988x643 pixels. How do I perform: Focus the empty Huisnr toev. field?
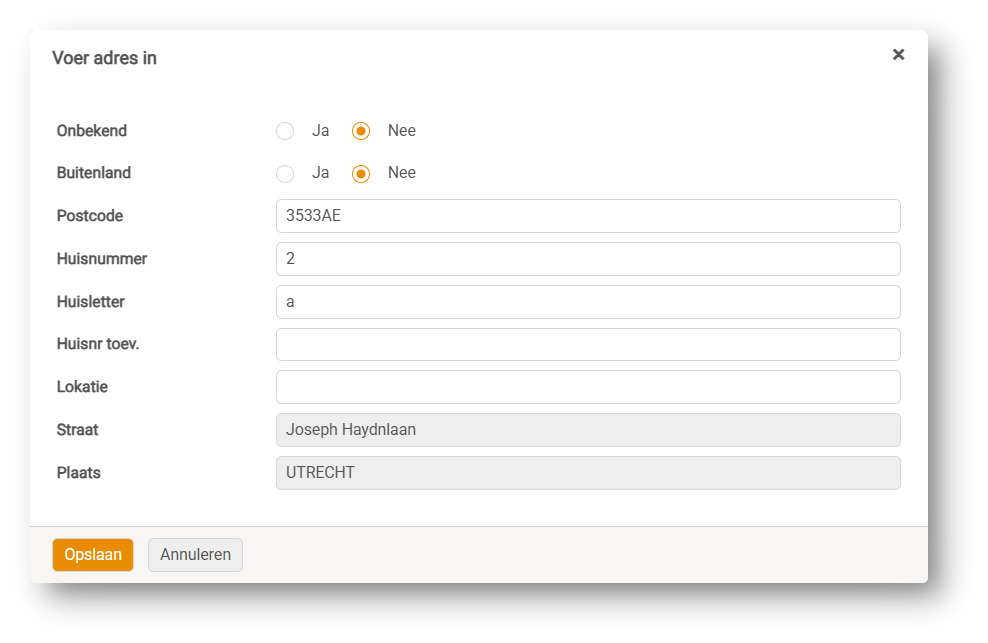pos(588,344)
